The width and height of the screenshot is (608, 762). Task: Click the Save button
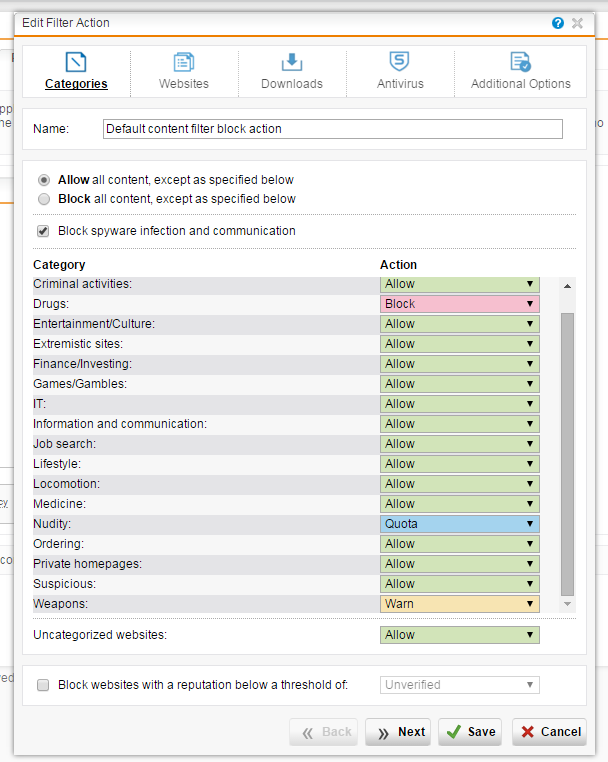(x=470, y=732)
